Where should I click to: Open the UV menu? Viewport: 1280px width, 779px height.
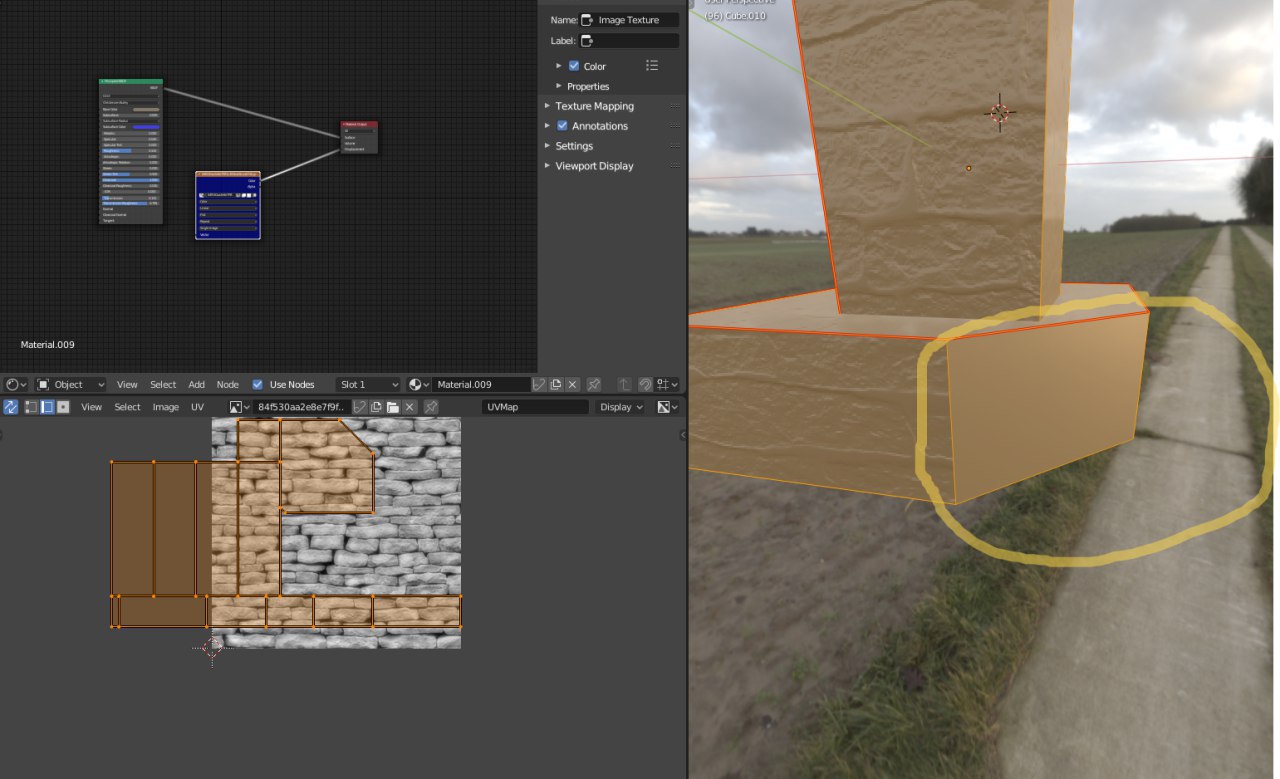click(198, 407)
